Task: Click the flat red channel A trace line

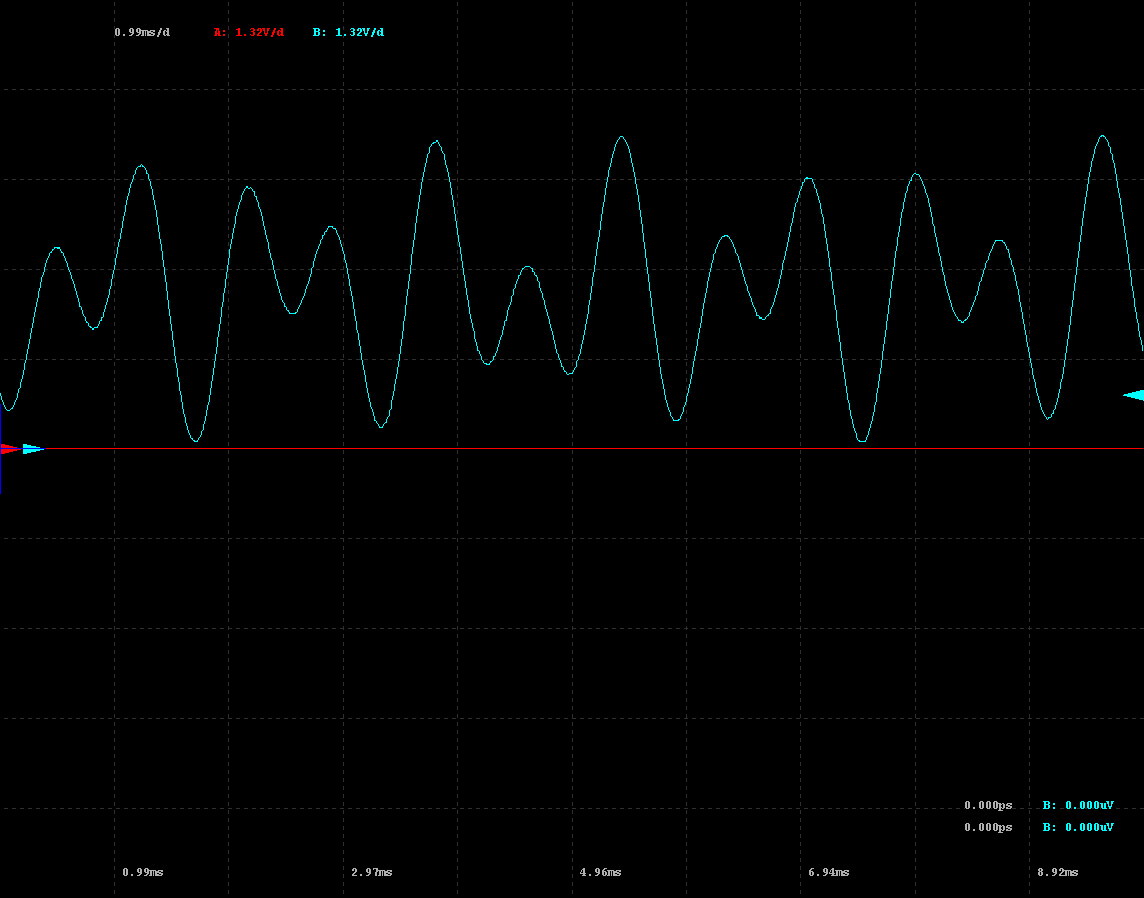Action: click(x=600, y=449)
